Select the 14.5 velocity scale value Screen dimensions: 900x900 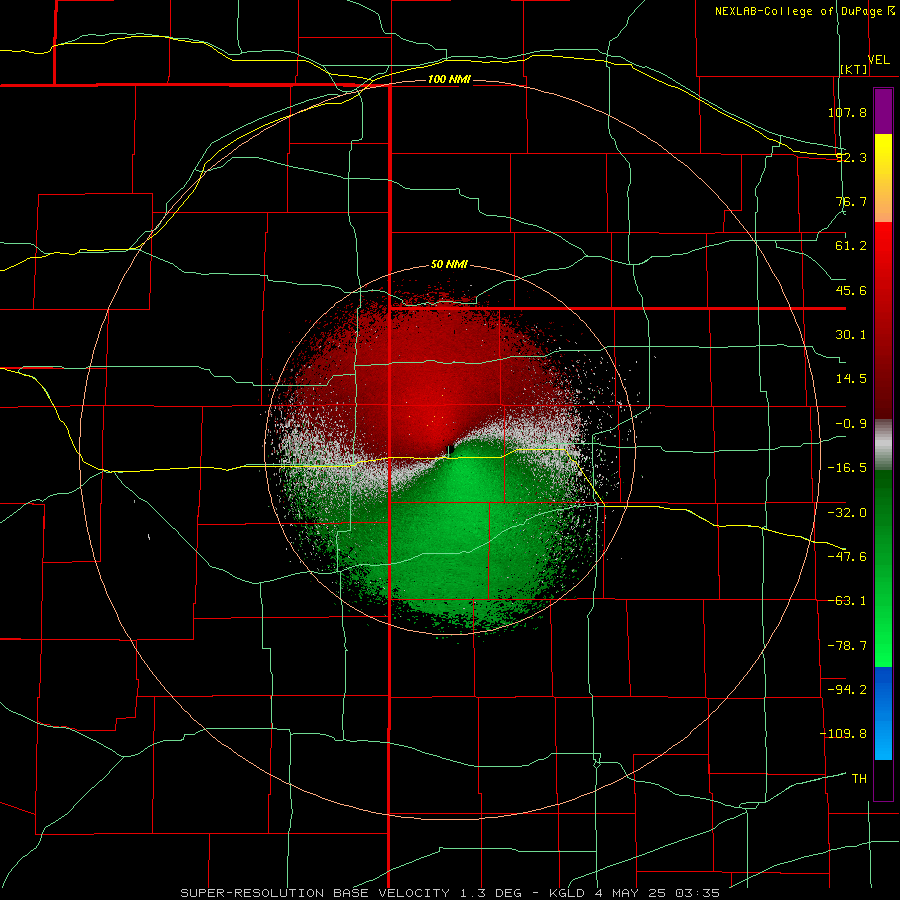pos(851,379)
